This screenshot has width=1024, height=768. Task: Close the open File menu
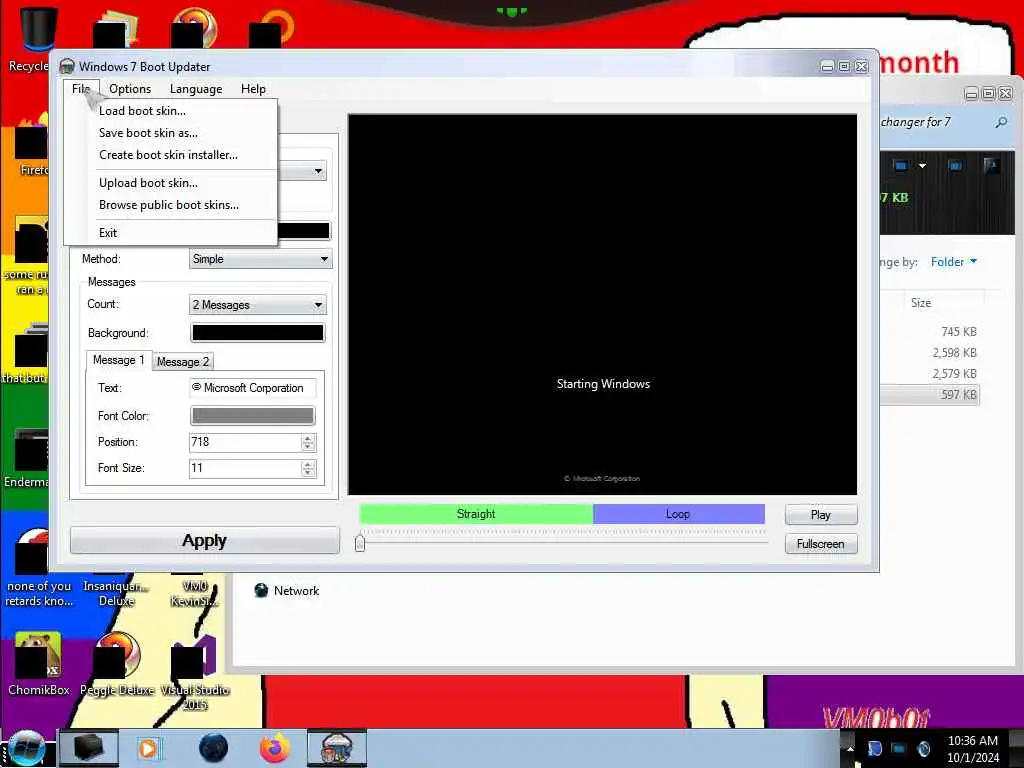pyautogui.click(x=81, y=89)
